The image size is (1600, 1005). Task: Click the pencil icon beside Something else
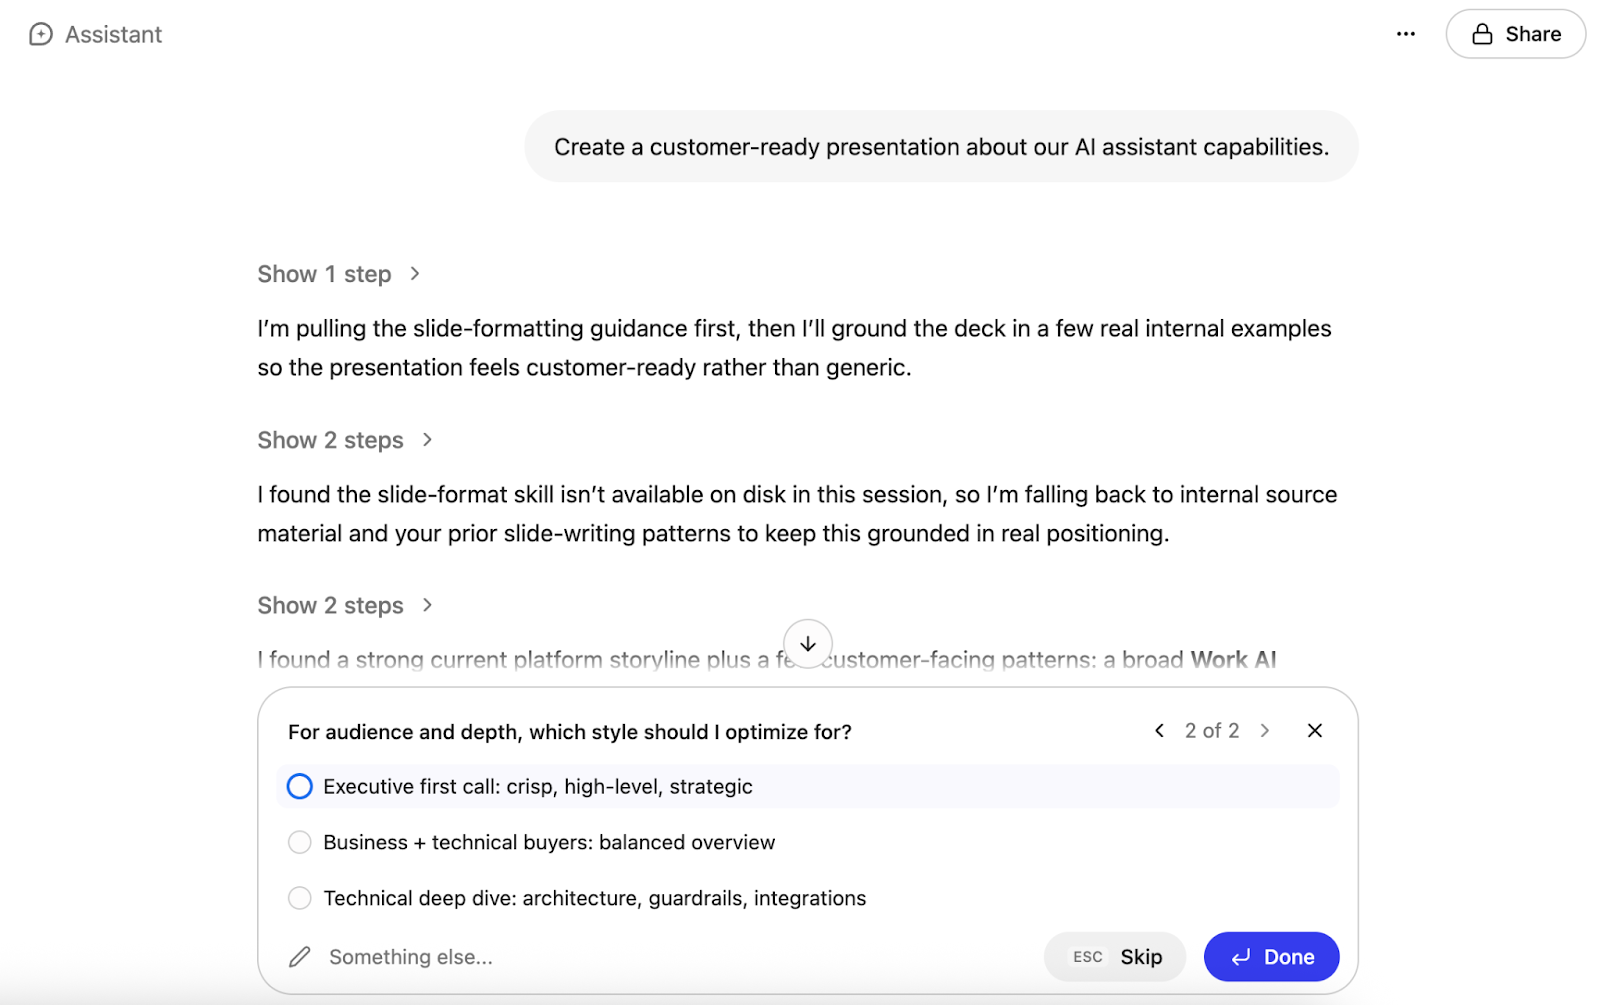coord(298,956)
